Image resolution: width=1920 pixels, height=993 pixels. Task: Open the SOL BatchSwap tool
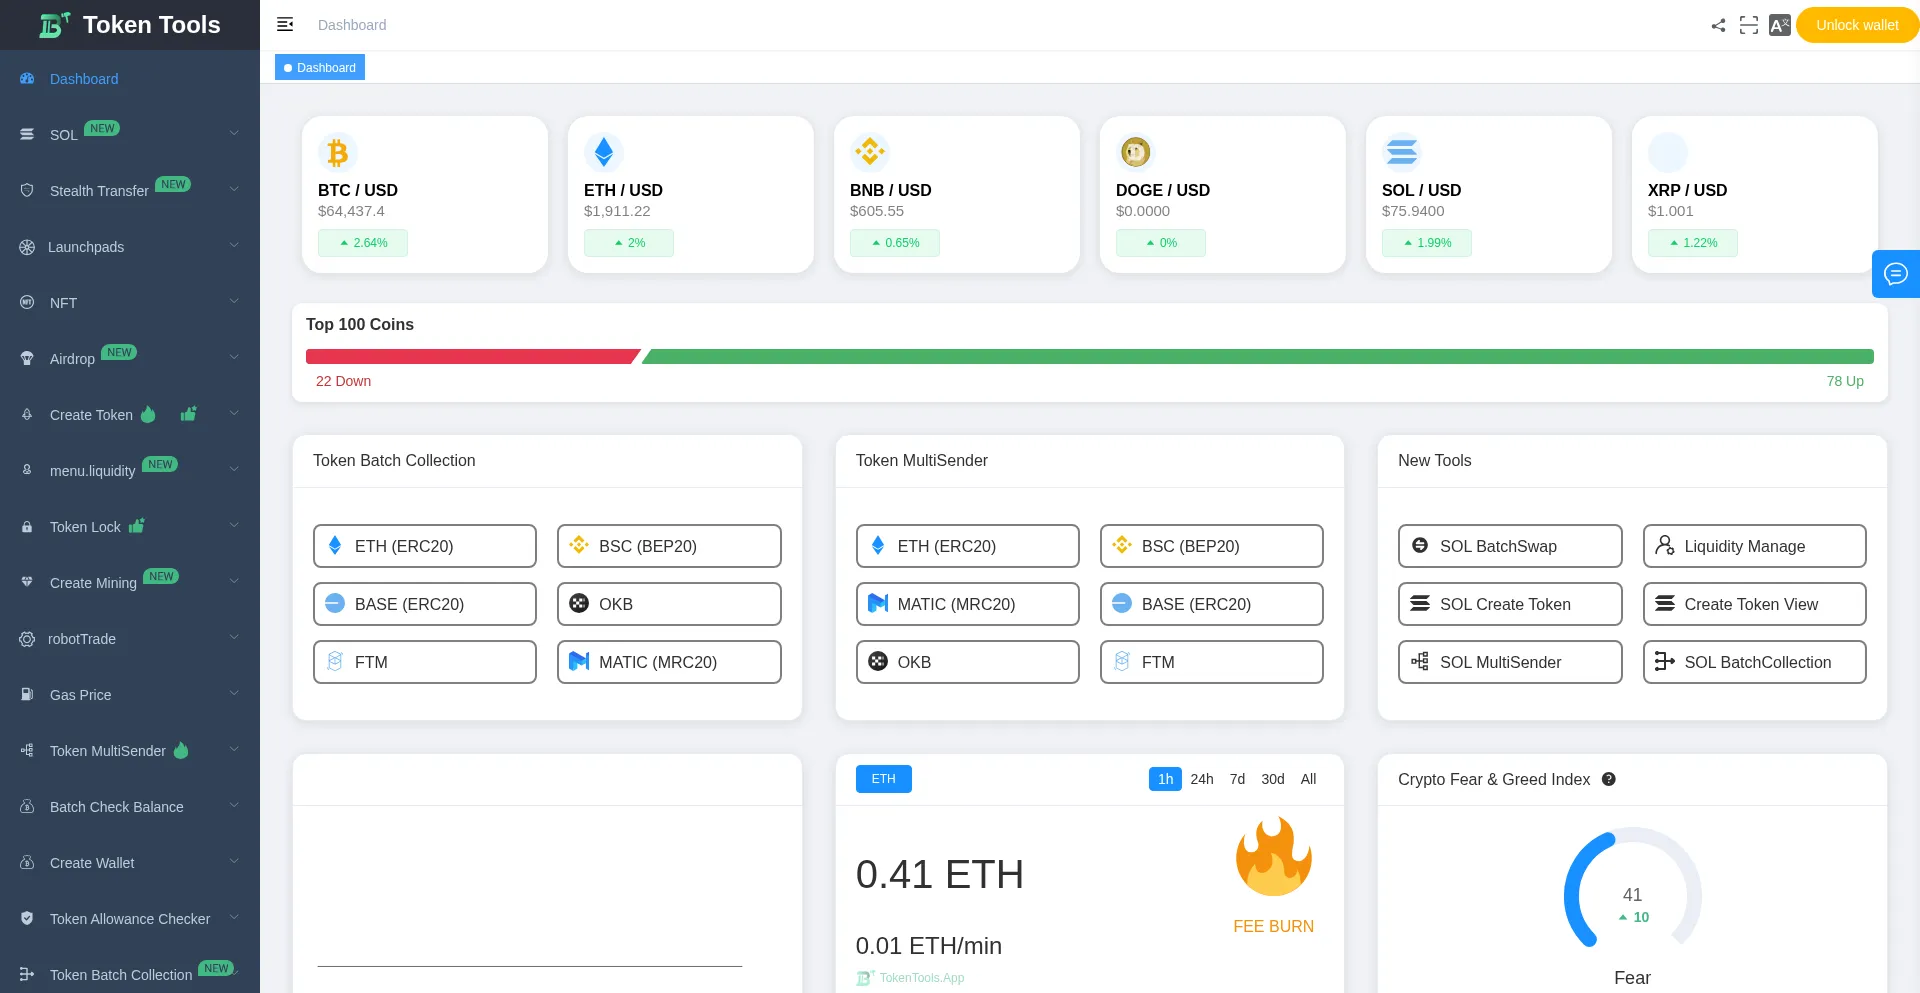click(1510, 546)
